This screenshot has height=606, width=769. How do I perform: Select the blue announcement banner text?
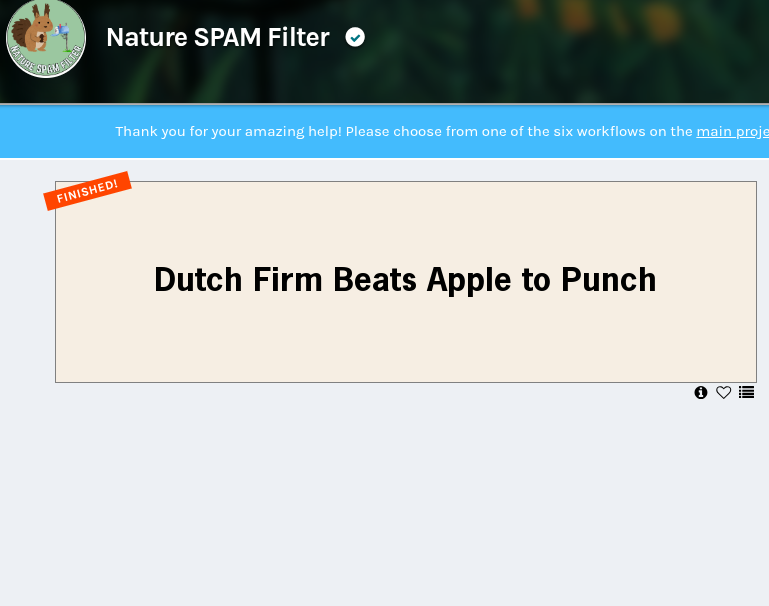click(x=442, y=131)
